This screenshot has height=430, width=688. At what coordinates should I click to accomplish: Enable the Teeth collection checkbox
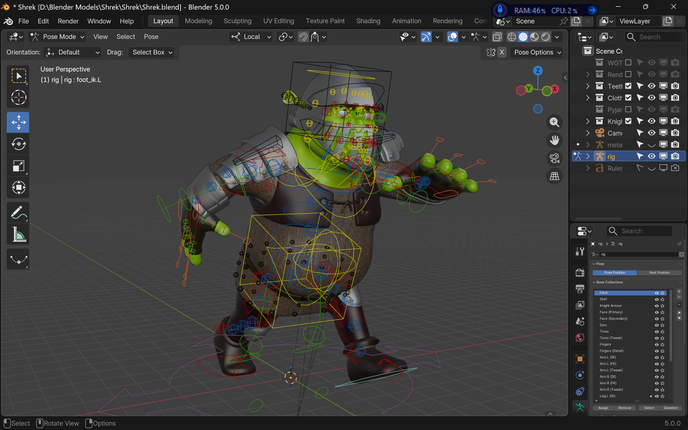[x=628, y=86]
